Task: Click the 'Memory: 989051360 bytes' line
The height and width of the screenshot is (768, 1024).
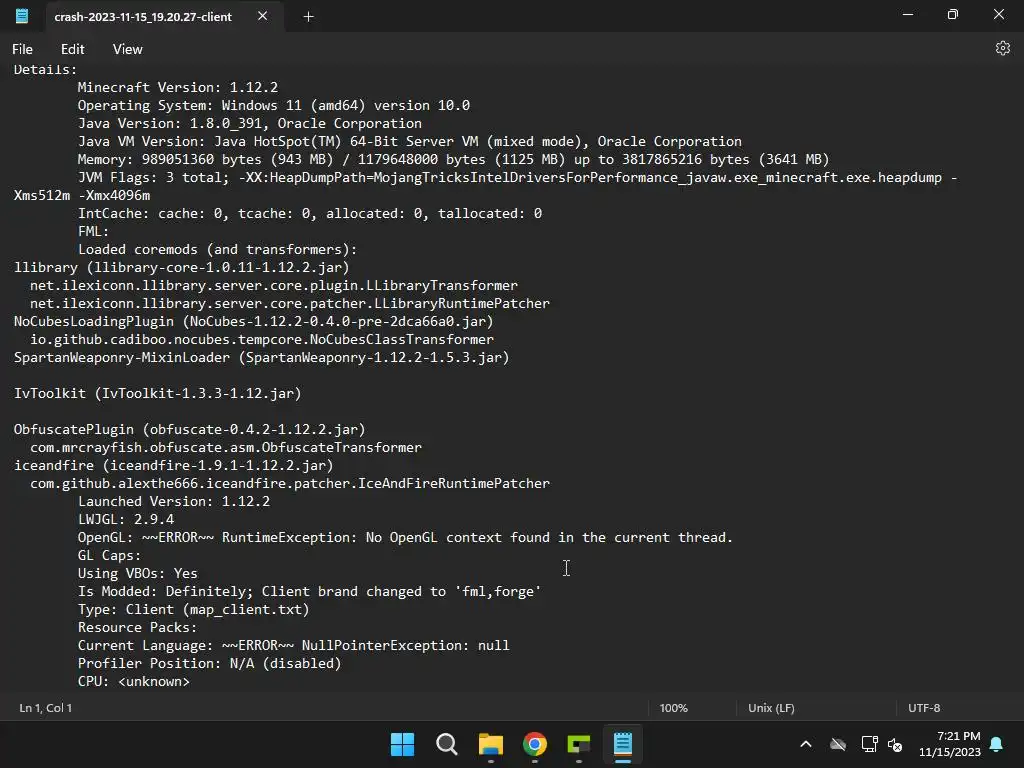Action: (x=453, y=159)
